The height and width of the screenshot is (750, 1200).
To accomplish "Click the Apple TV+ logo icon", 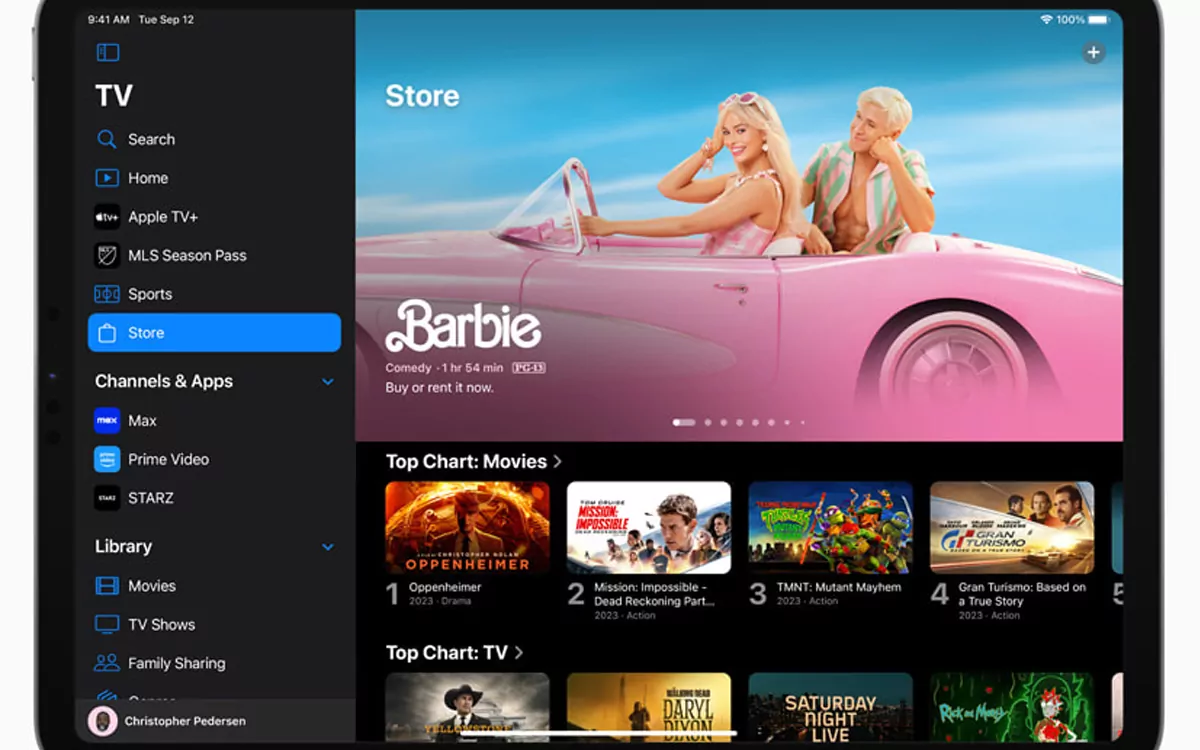I will pyautogui.click(x=107, y=217).
